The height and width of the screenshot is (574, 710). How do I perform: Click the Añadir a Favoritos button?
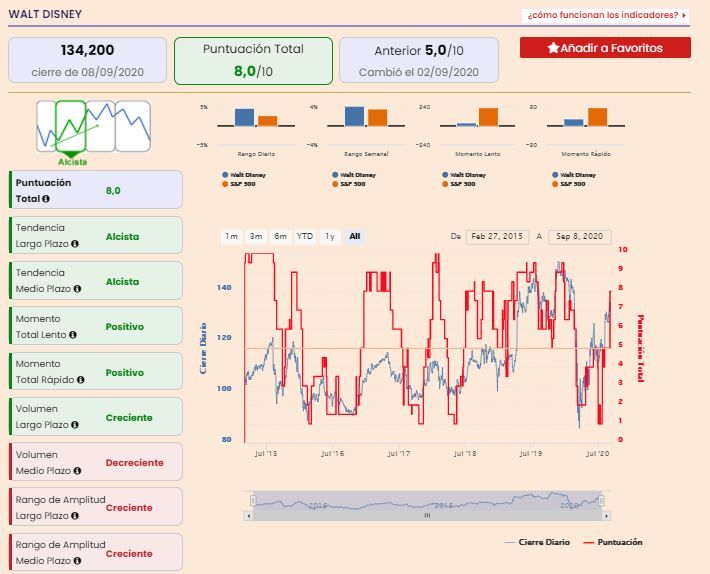(x=605, y=48)
